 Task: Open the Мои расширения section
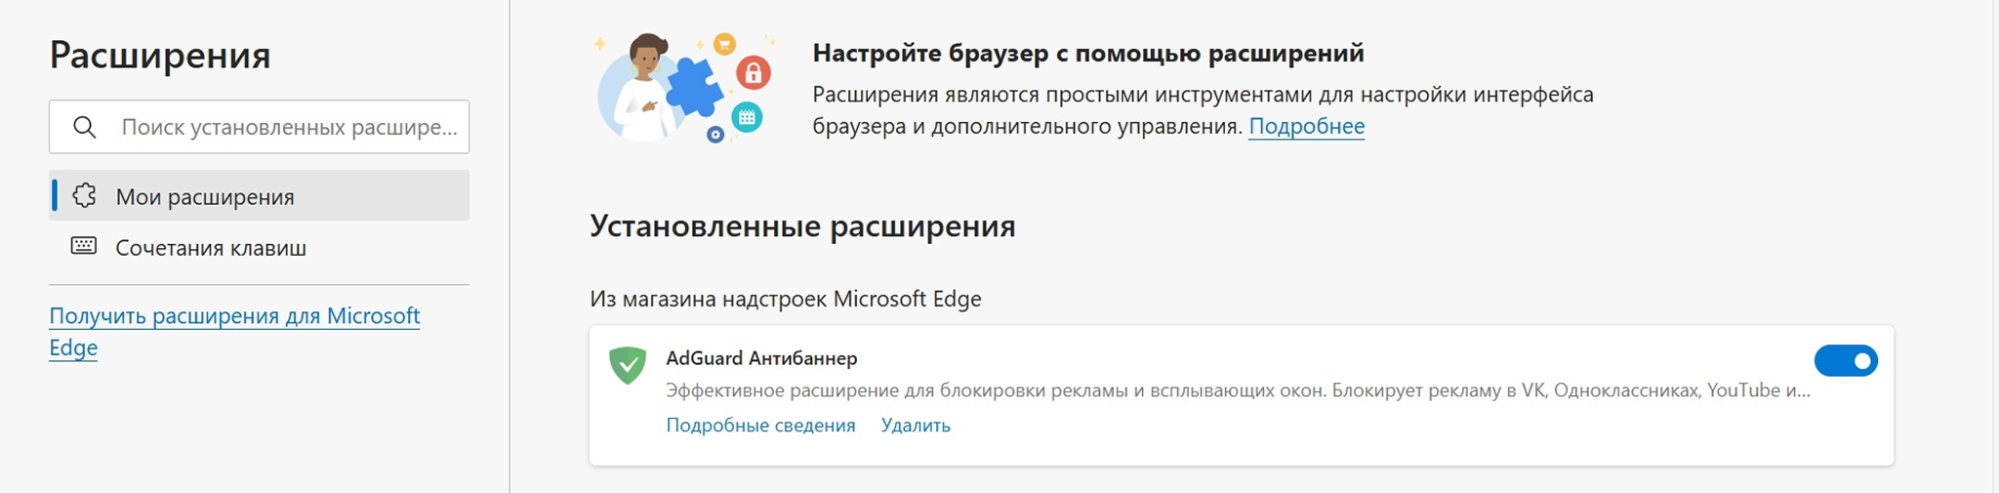click(x=205, y=197)
